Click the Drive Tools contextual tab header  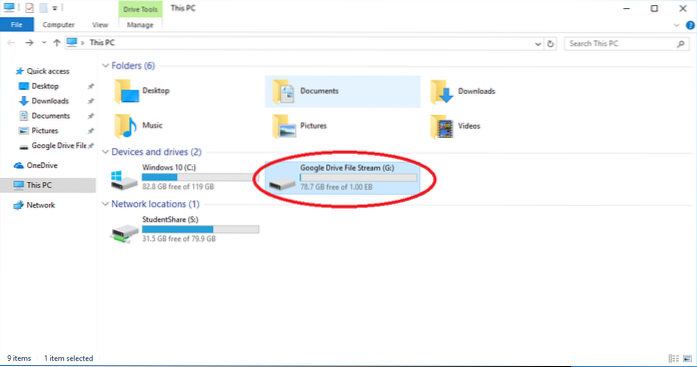[140, 9]
